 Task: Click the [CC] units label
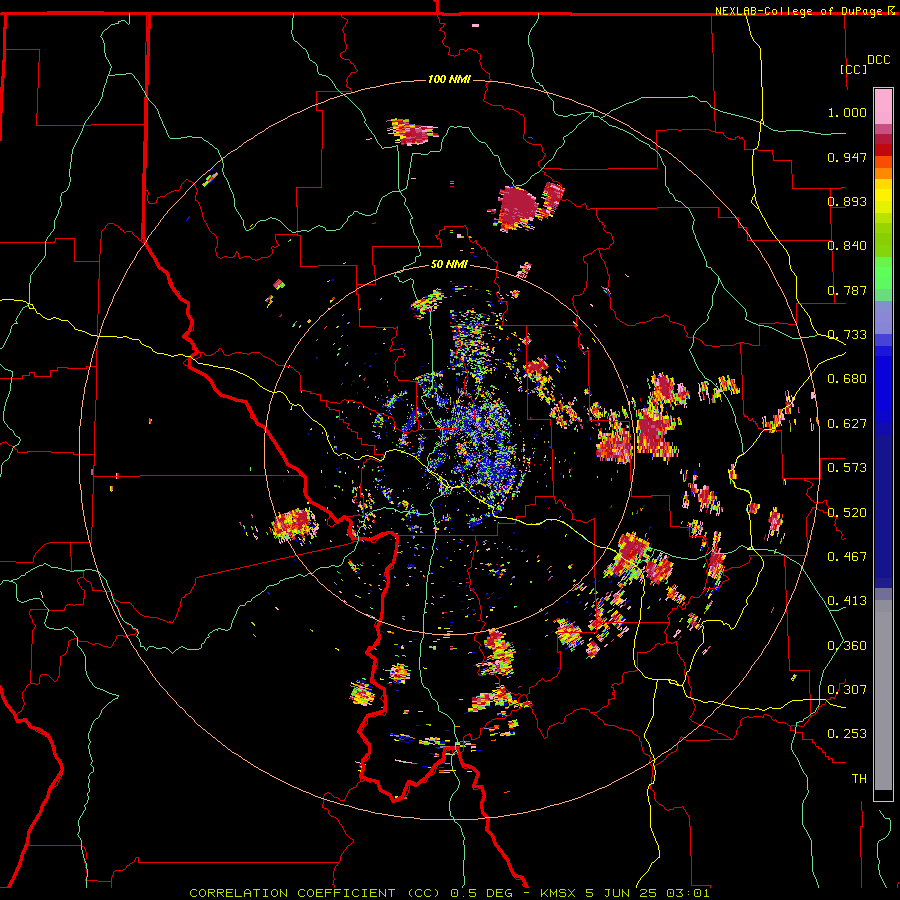(853, 69)
